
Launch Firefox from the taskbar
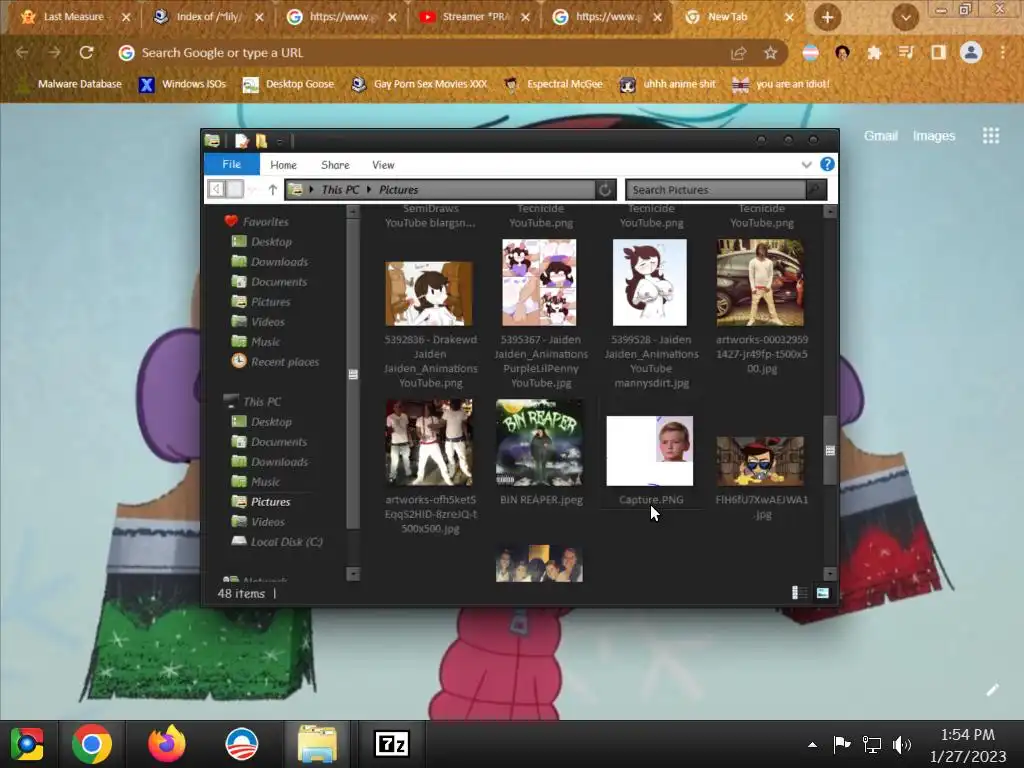(x=167, y=744)
